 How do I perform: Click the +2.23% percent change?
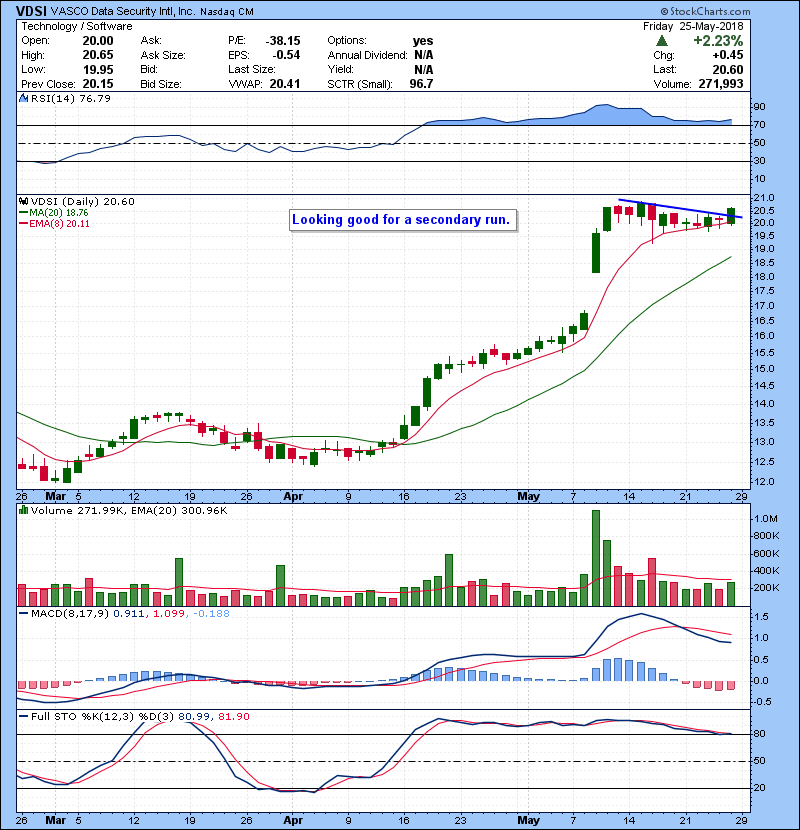718,41
